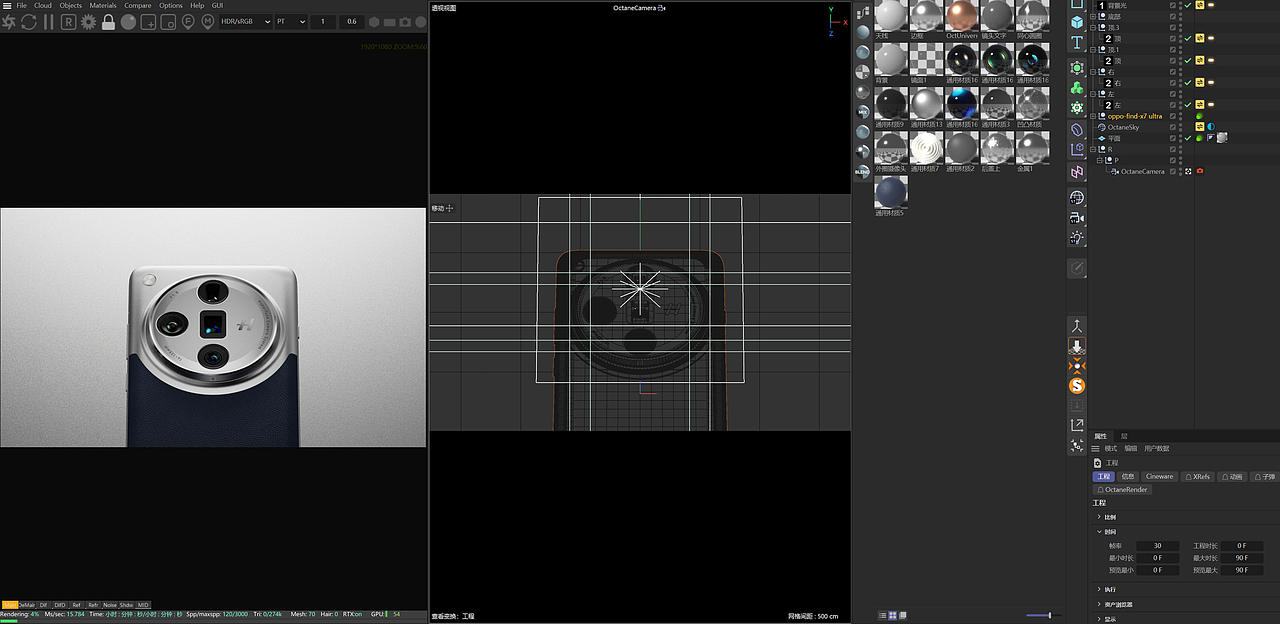Toggle visibility dots of oppo-find-x7 ultra
Screen dimensions: 1280x624
point(1180,116)
